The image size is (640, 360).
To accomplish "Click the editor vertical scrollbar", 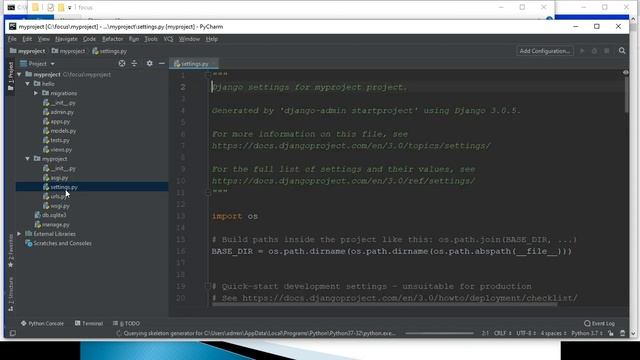I will 626,96.
